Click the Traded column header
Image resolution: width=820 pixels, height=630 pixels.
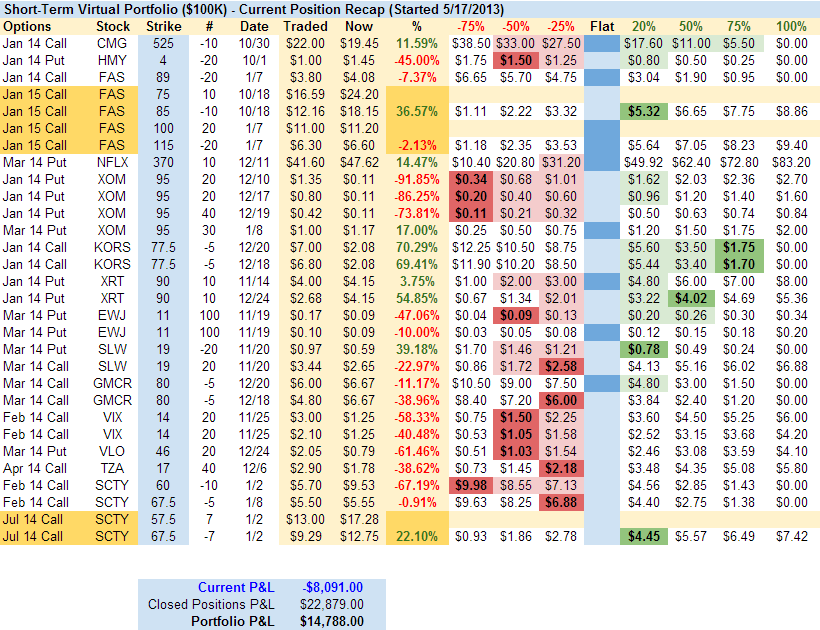pos(304,26)
